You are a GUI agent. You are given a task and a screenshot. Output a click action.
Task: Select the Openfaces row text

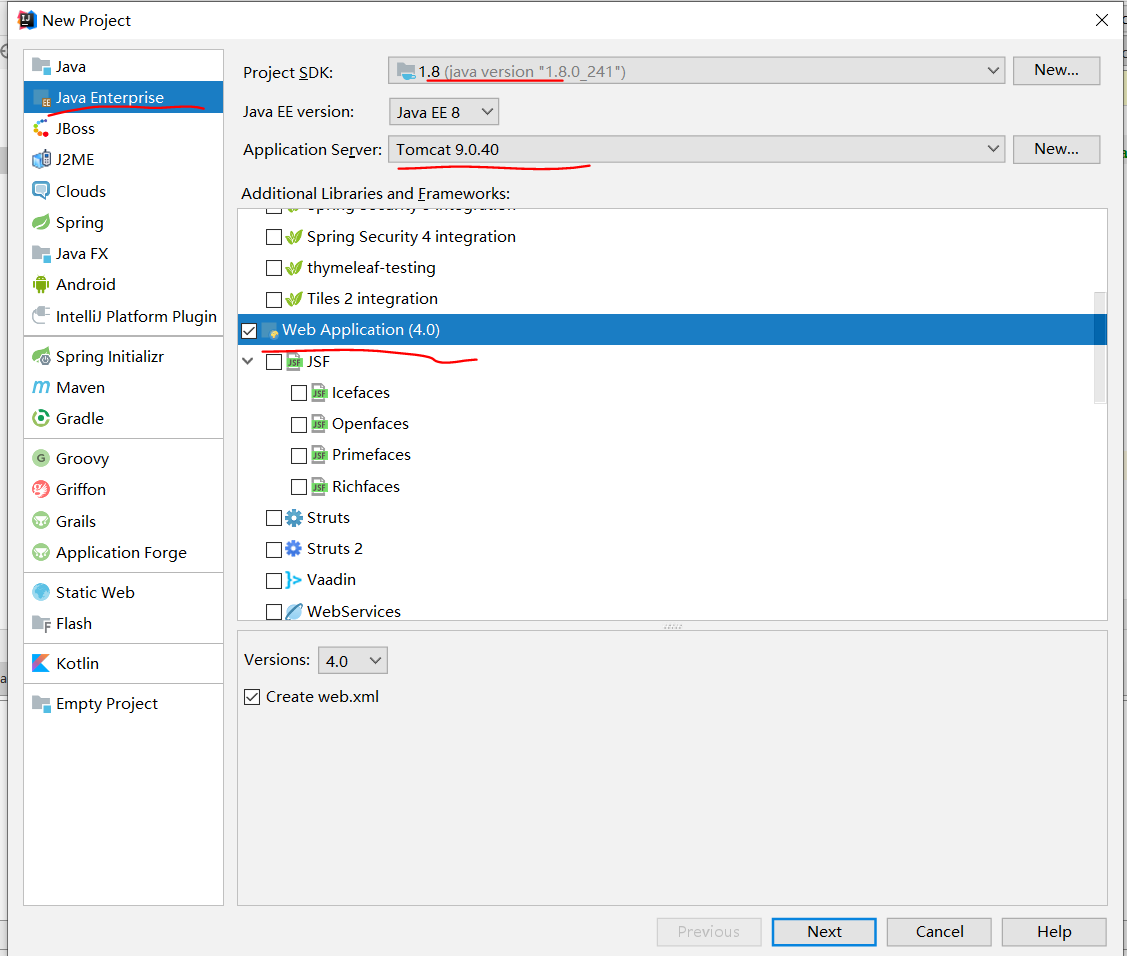point(370,424)
